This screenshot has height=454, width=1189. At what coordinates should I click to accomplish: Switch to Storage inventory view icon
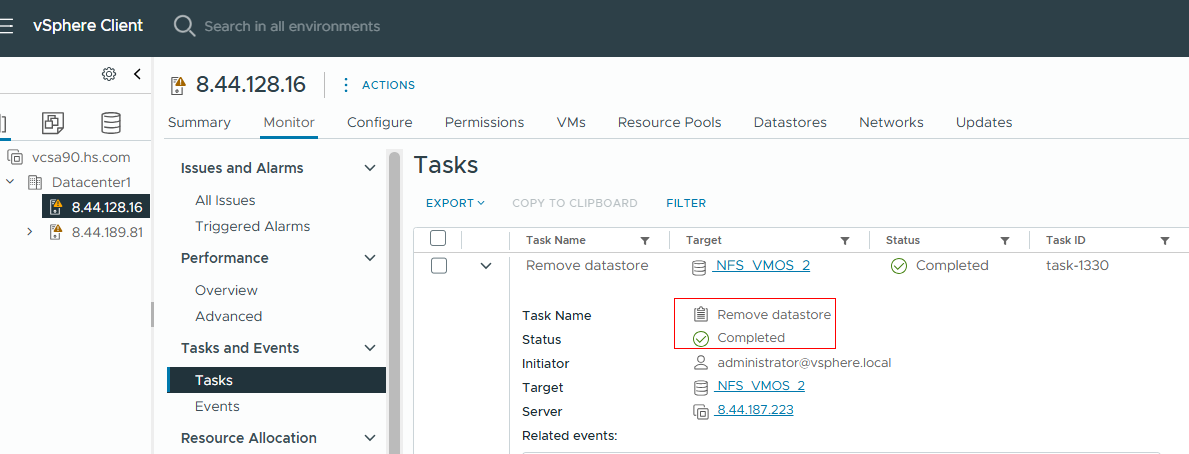(x=111, y=122)
